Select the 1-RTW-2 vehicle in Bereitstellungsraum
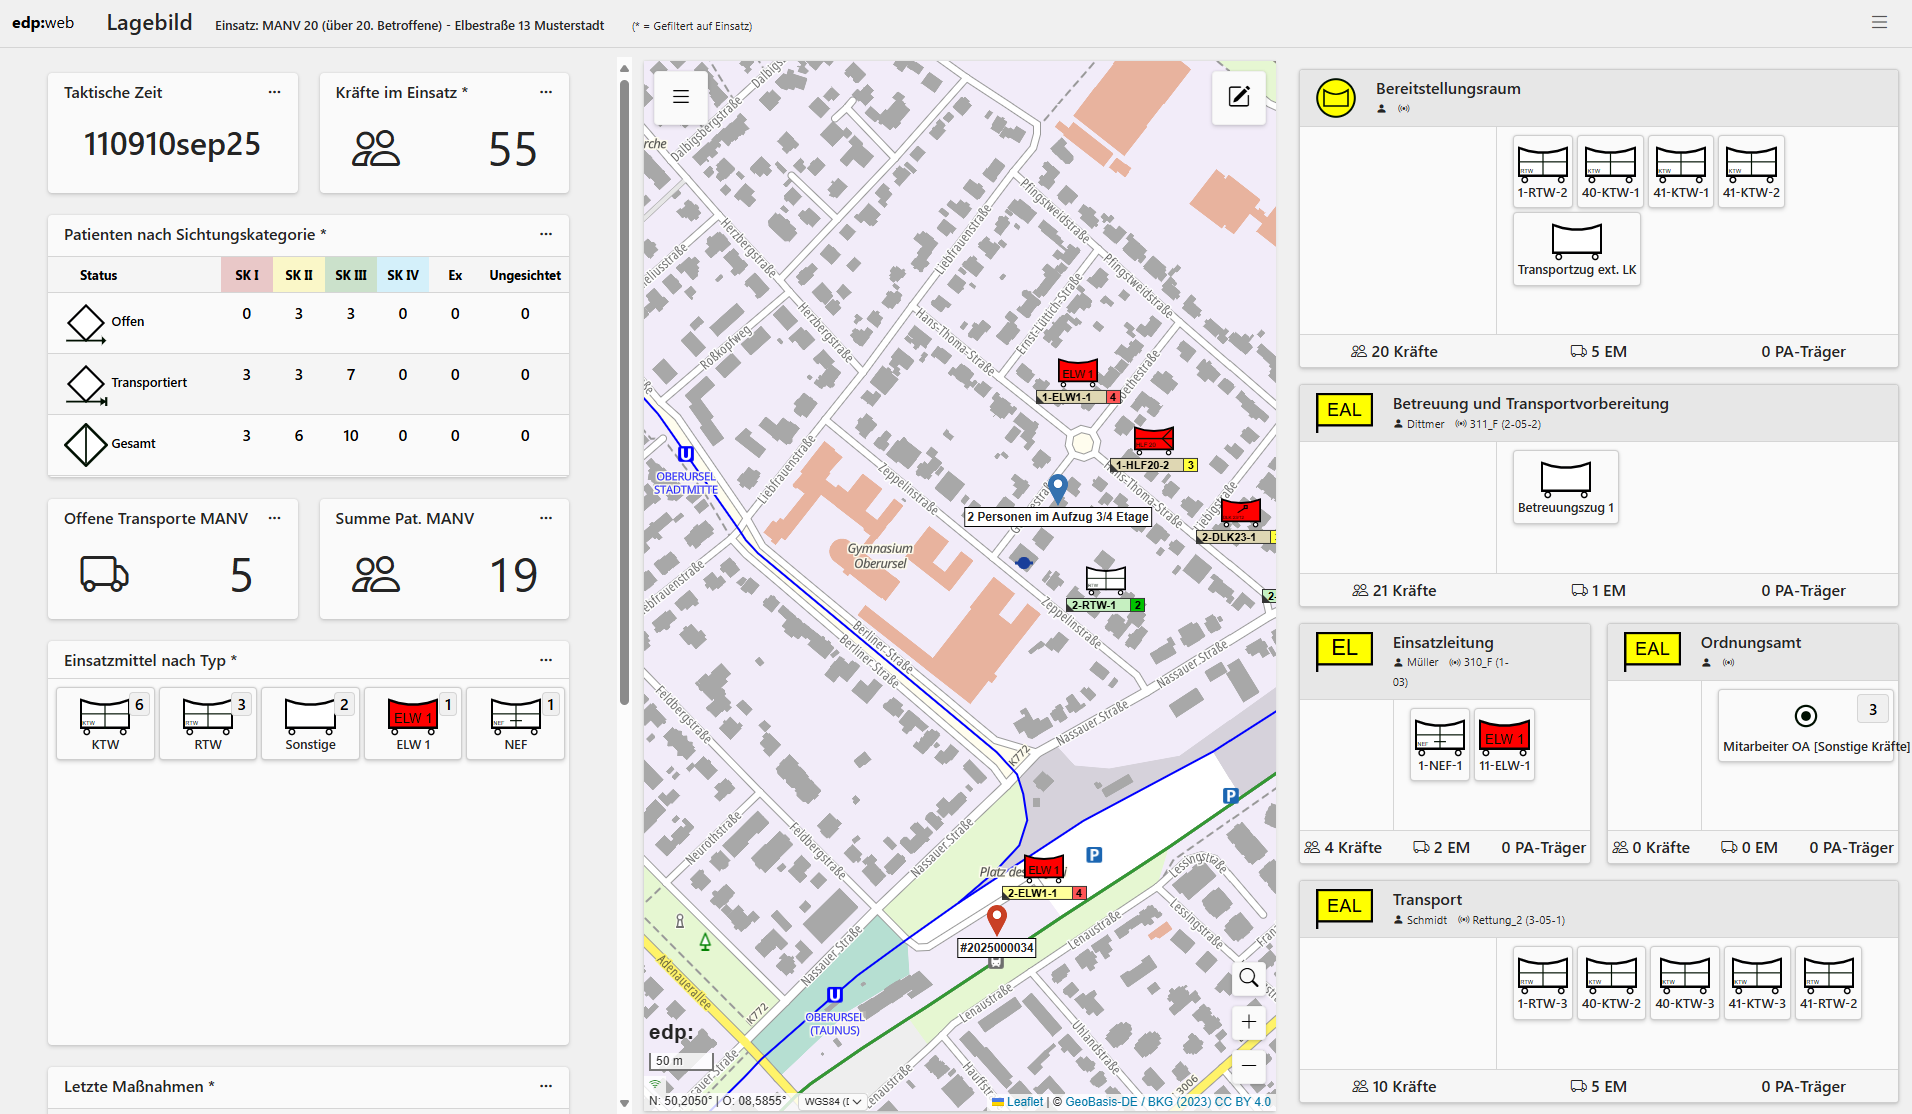Viewport: 1912px width, 1114px height. pyautogui.click(x=1542, y=171)
